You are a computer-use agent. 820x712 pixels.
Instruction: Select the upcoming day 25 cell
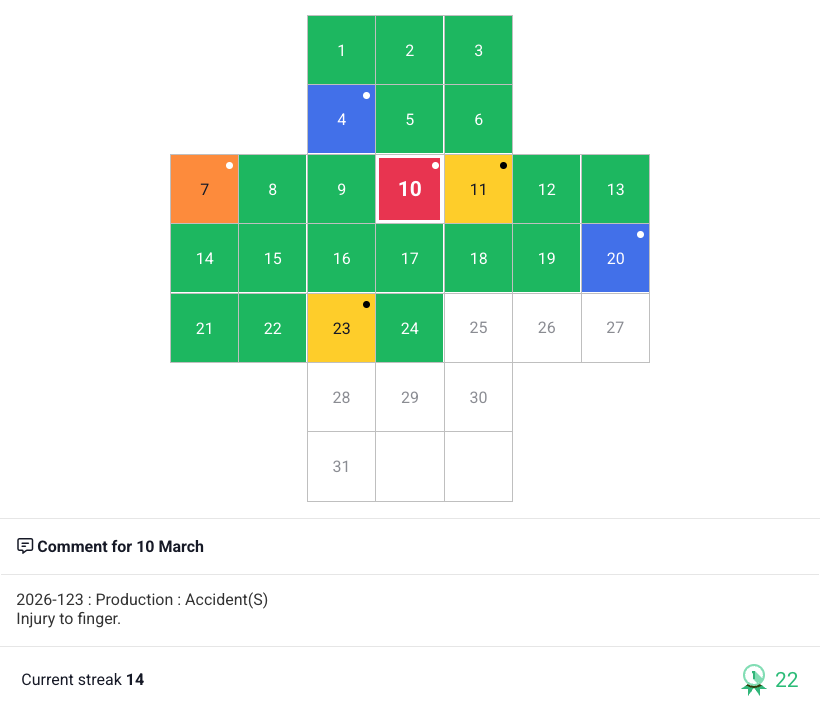pyautogui.click(x=478, y=328)
